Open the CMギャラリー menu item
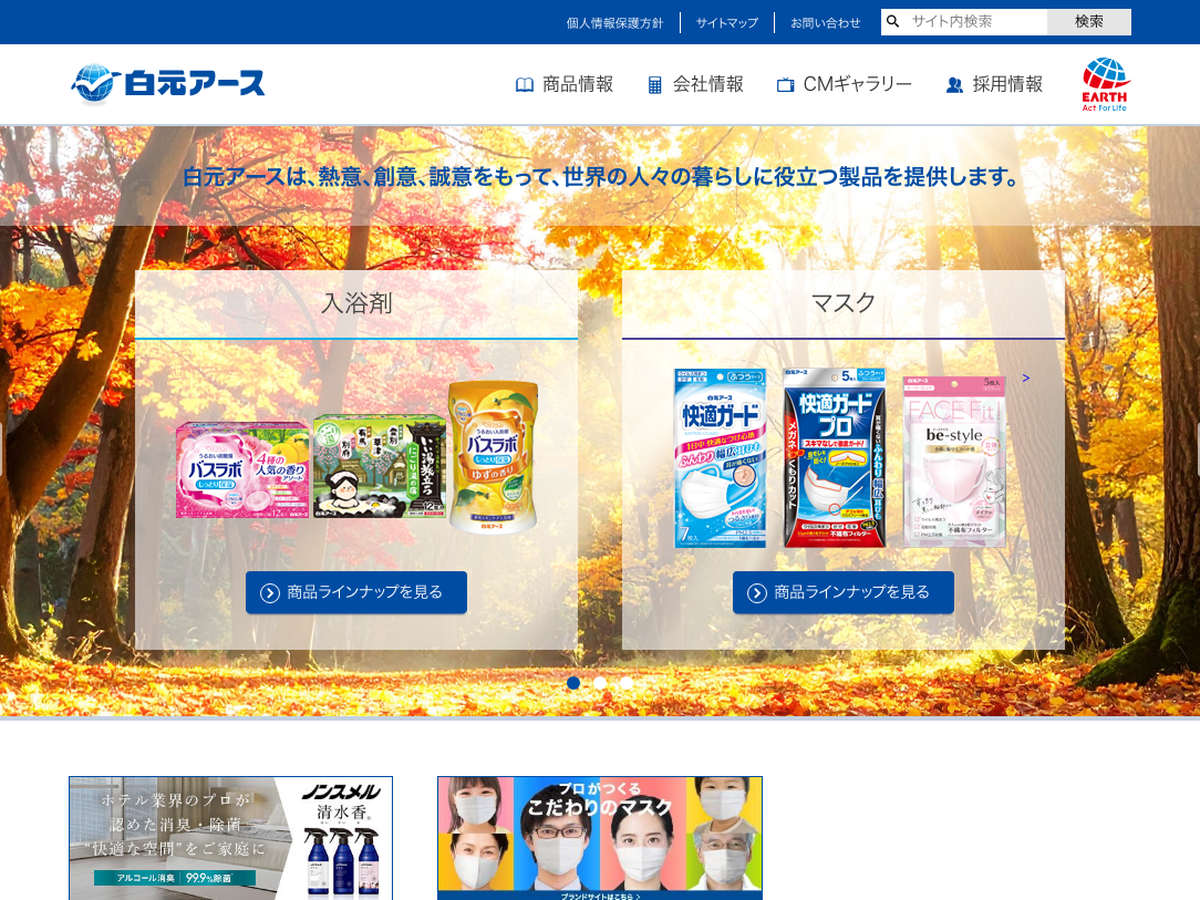The width and height of the screenshot is (1200, 900). pyautogui.click(x=844, y=85)
